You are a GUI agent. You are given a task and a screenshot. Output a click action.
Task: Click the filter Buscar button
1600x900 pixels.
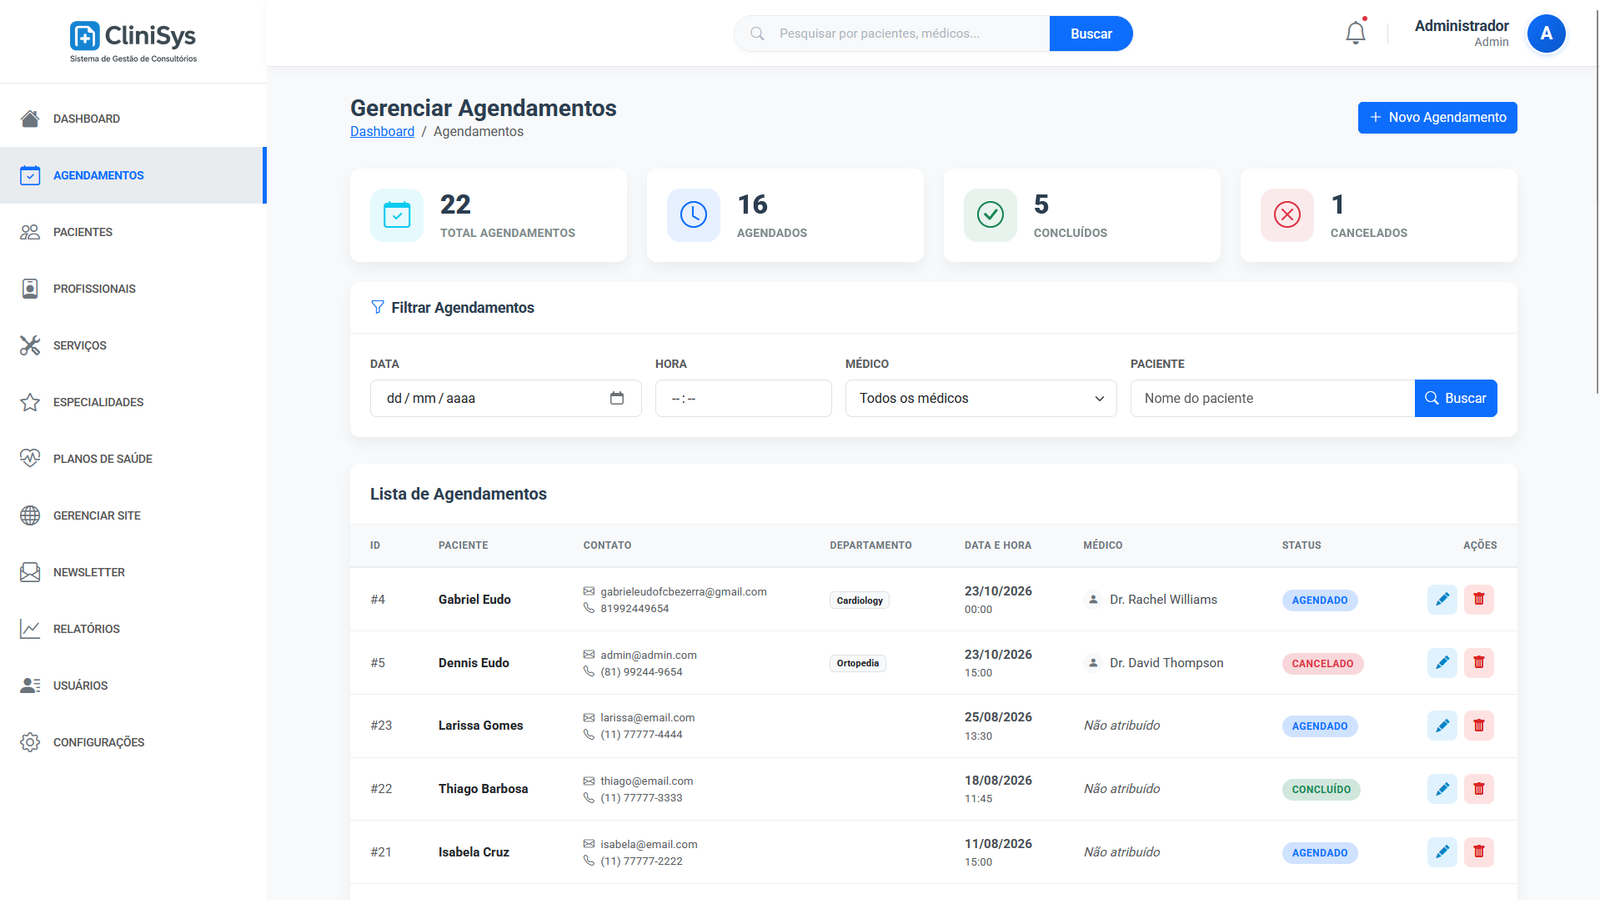[x=1455, y=398]
